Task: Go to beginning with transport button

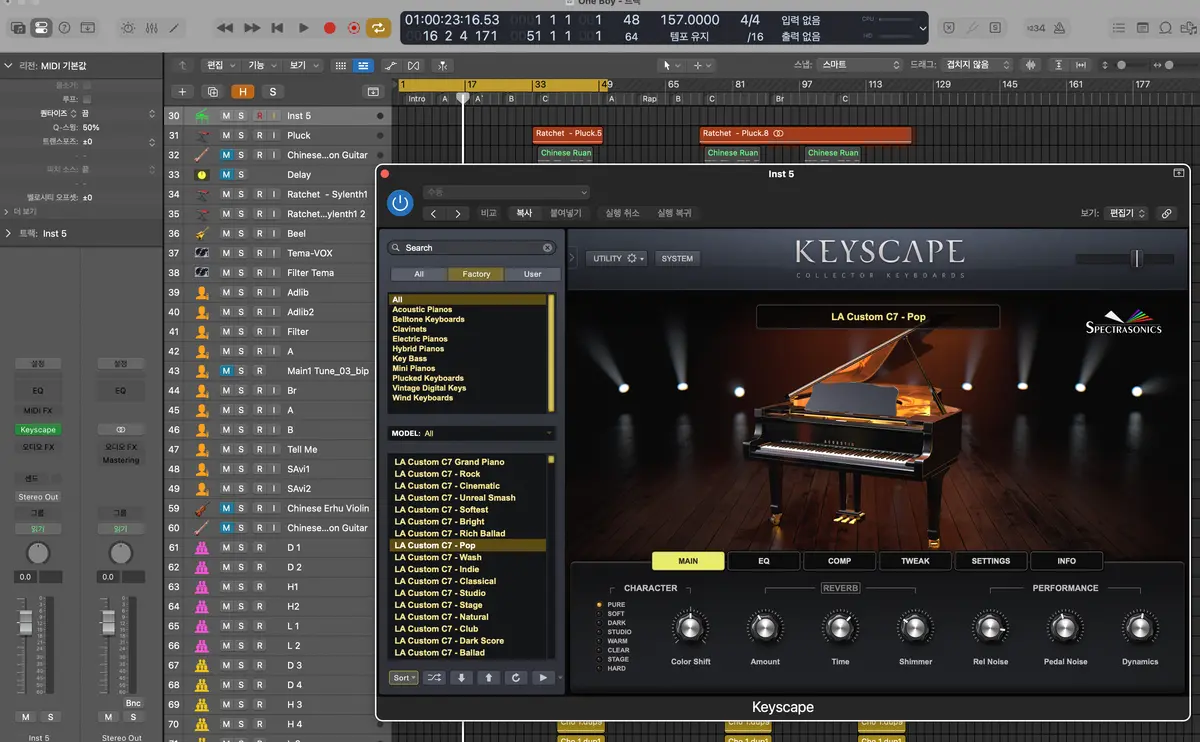Action: pos(278,28)
